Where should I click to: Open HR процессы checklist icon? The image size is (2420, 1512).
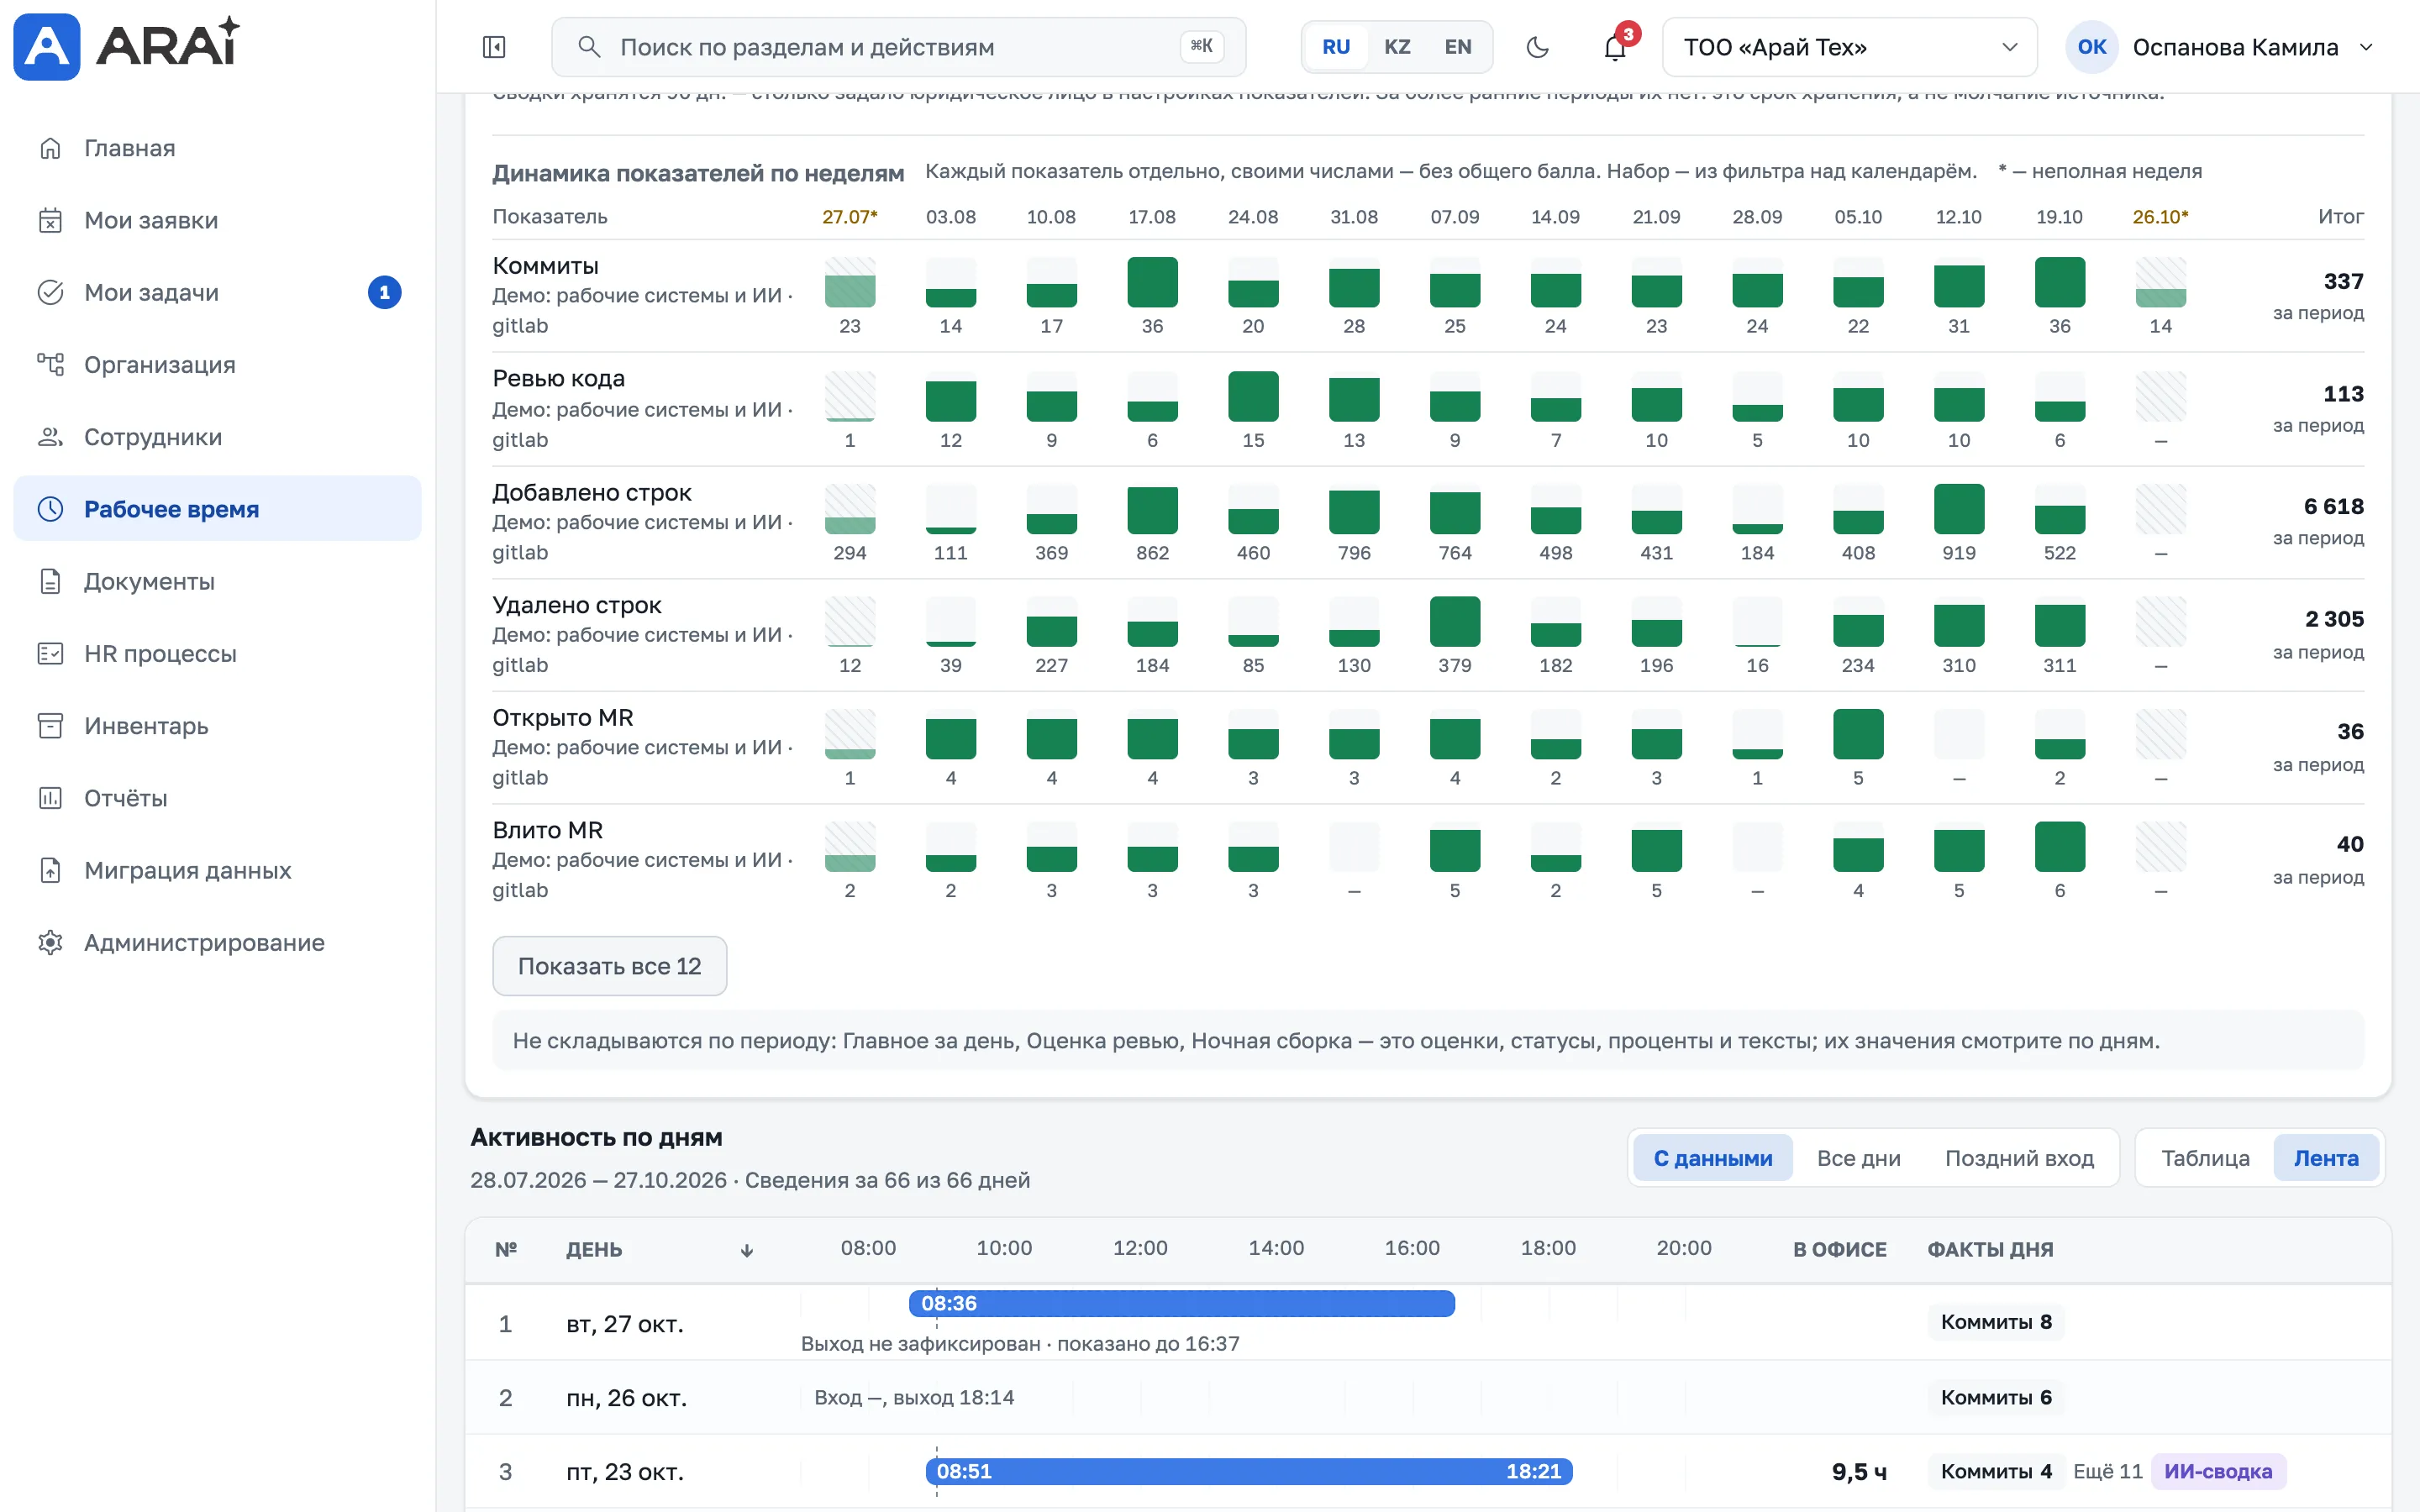[x=50, y=653]
